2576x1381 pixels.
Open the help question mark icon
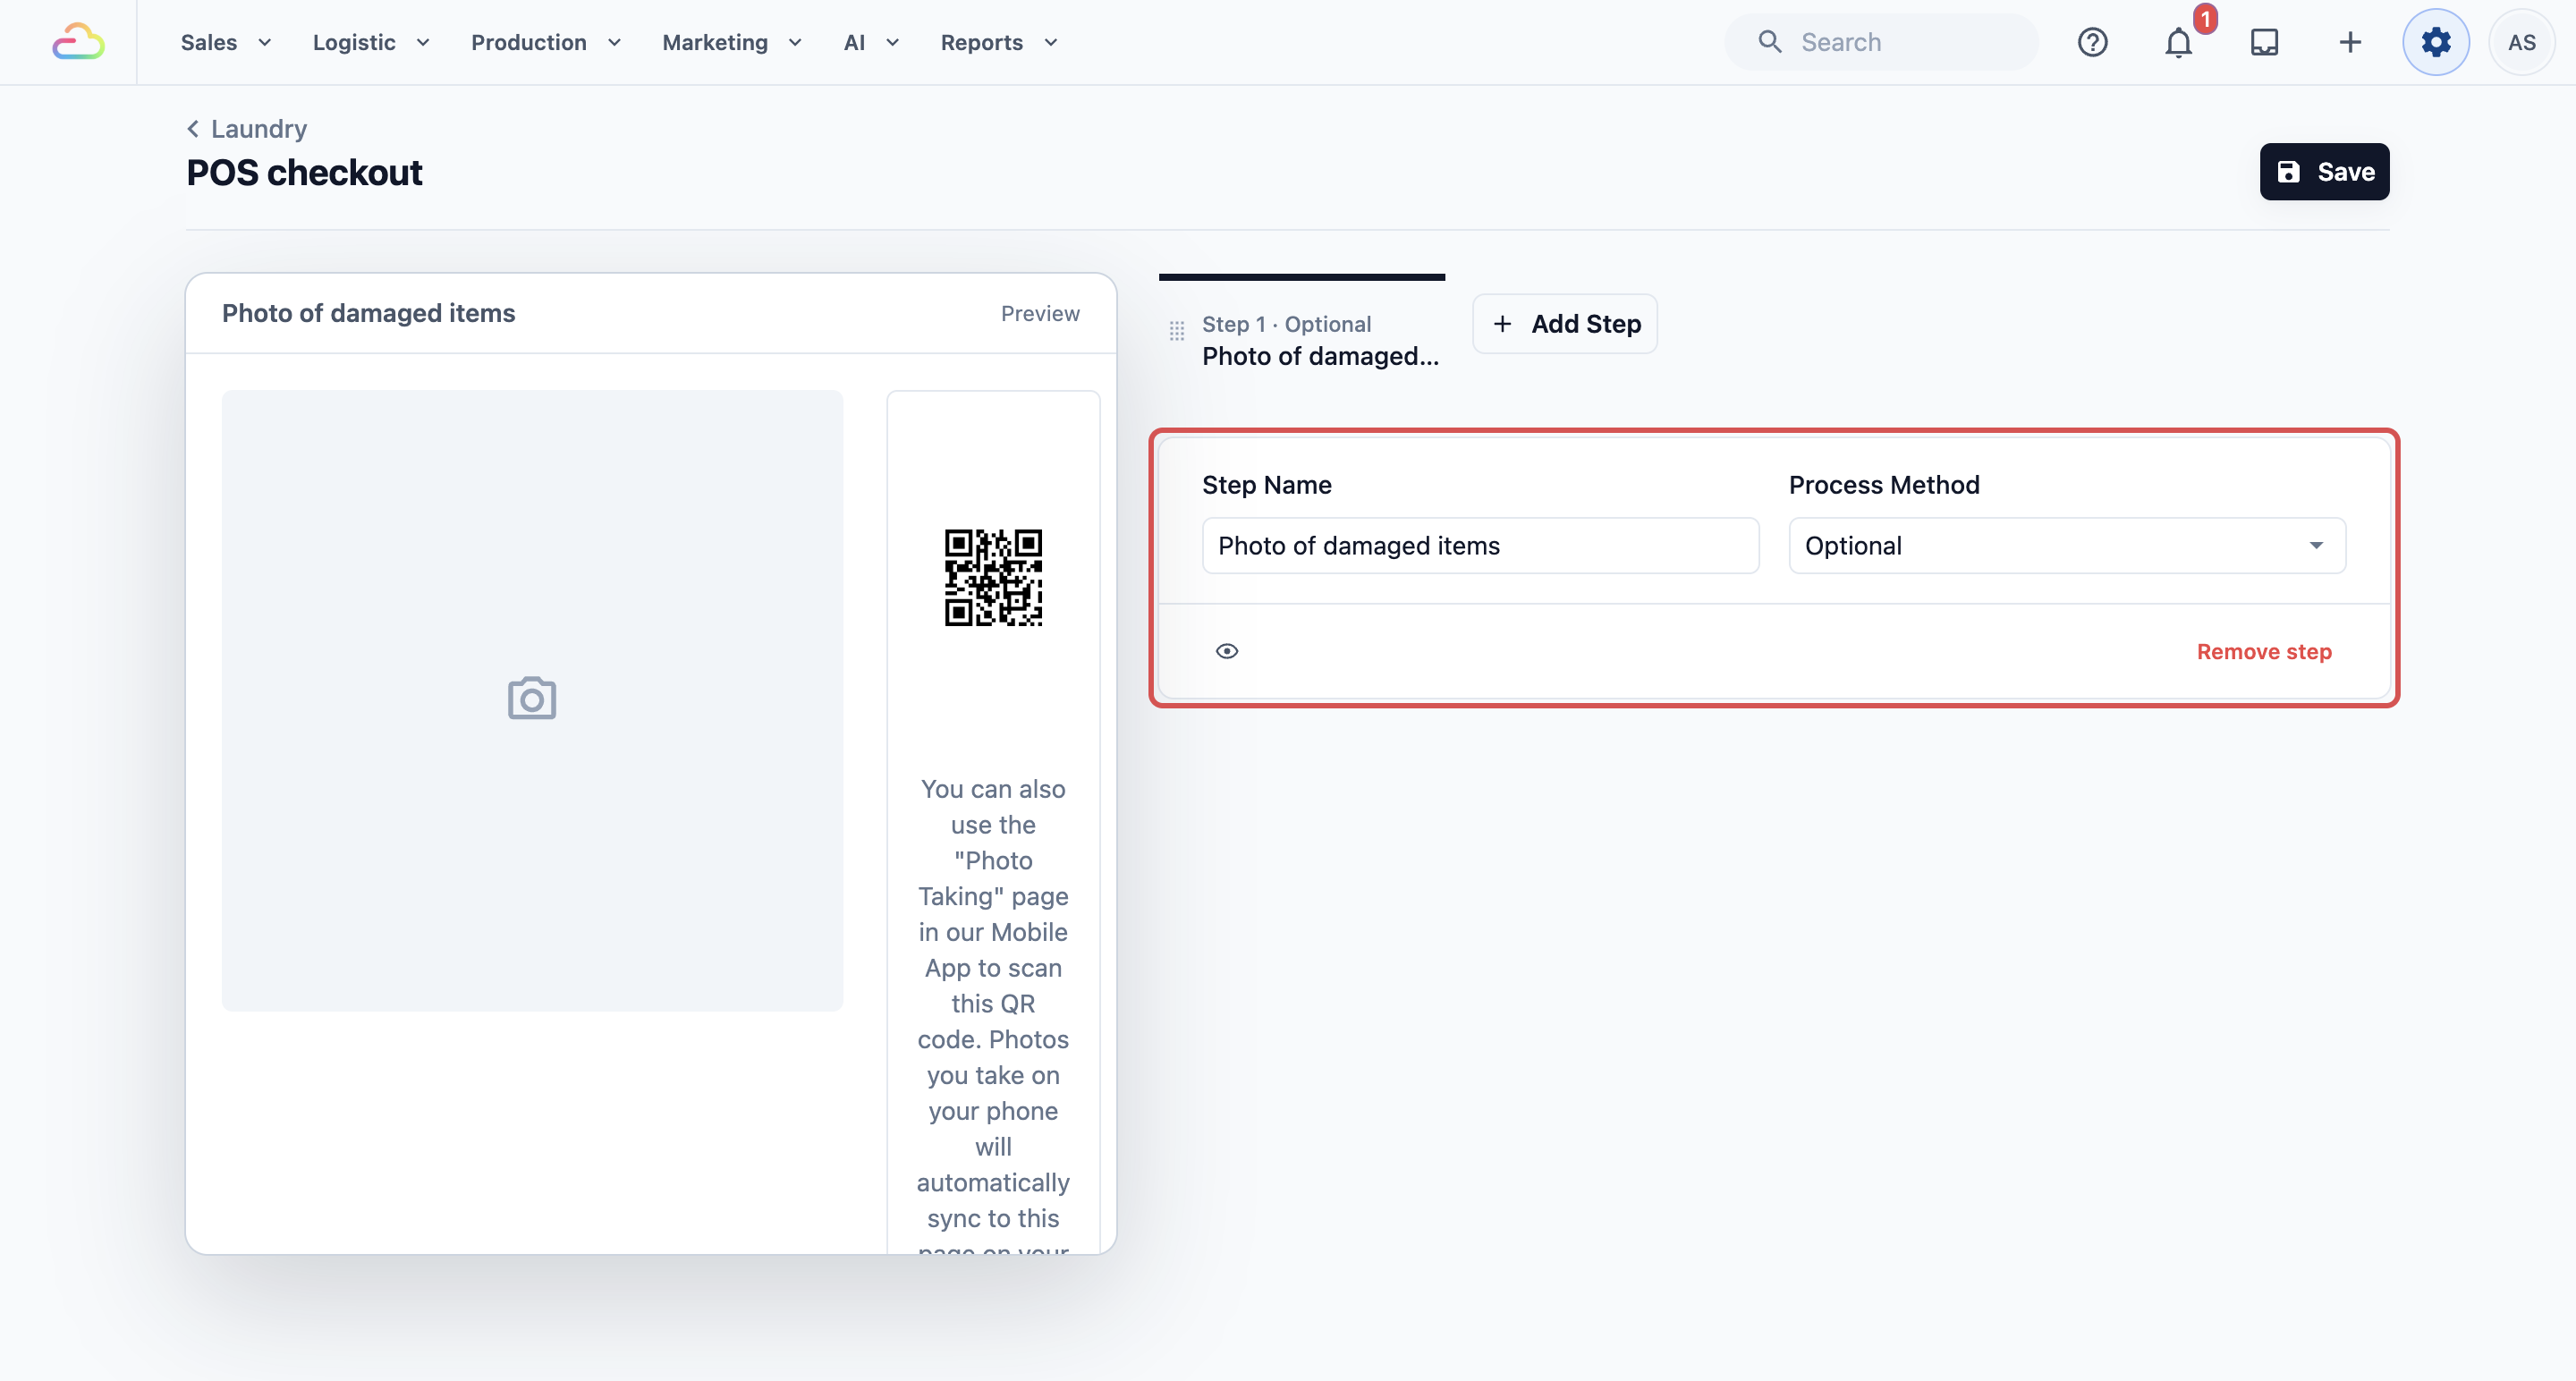(x=2092, y=42)
